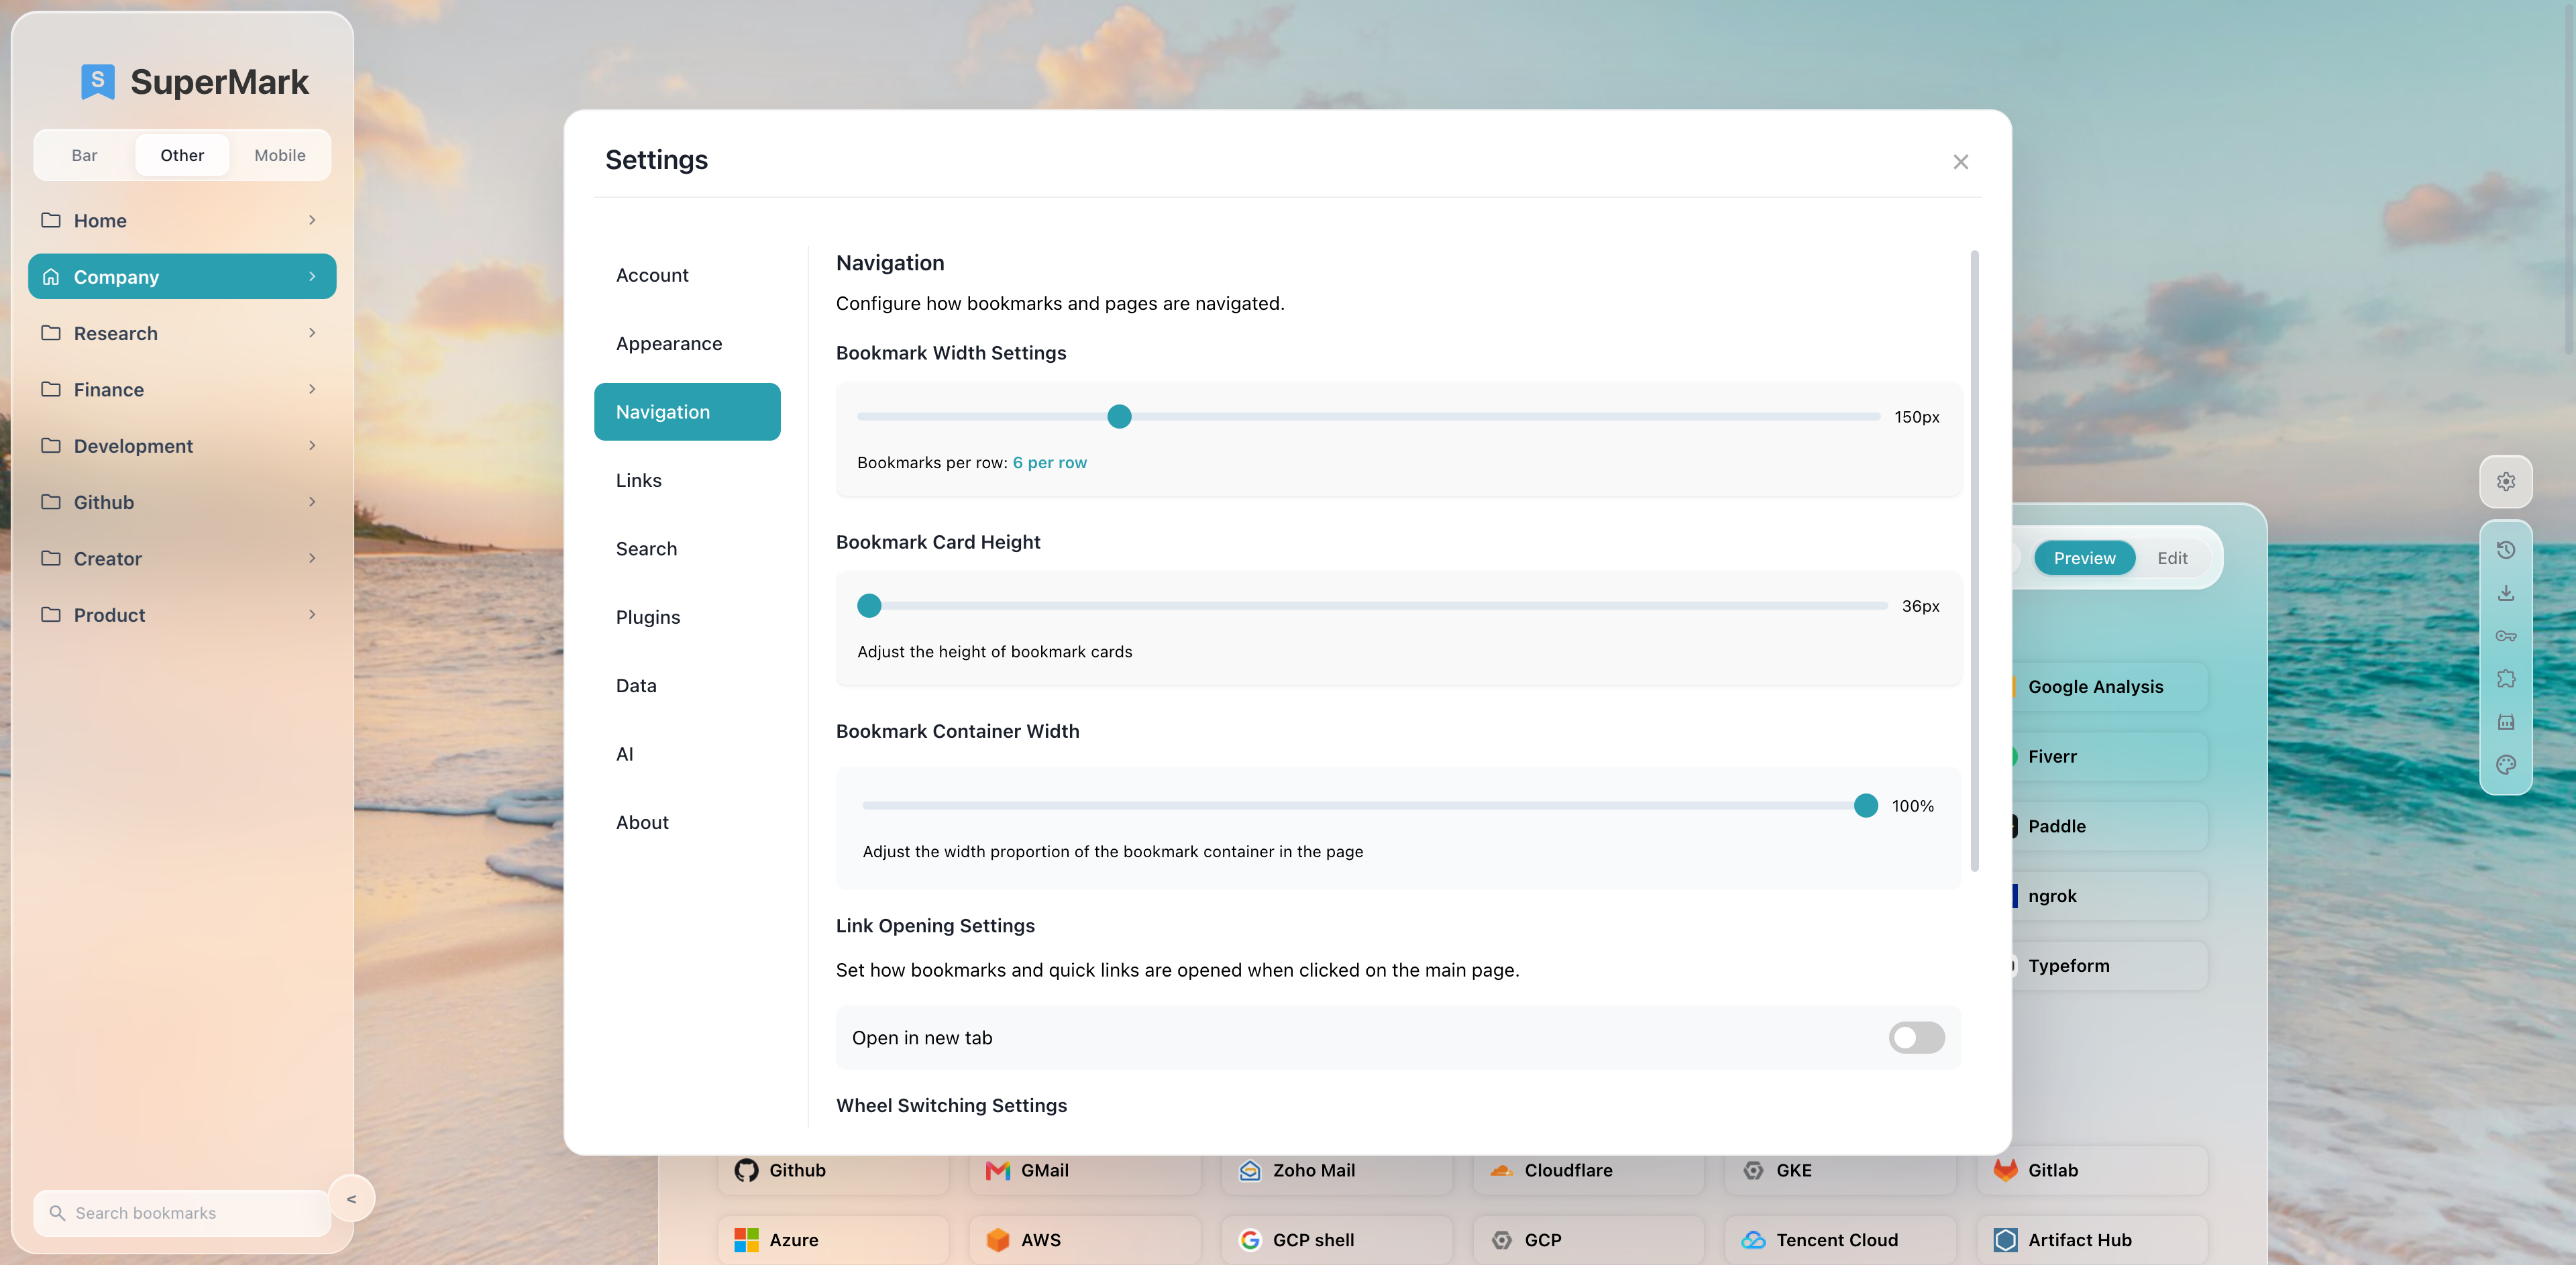Open the palette theme icon

click(2505, 765)
